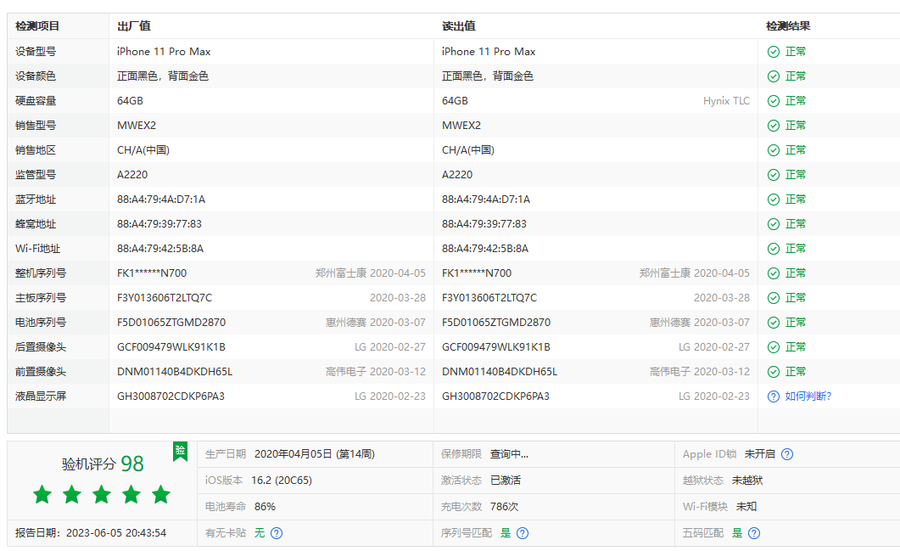Open the help icon beside 五码匹配

pyautogui.click(x=754, y=533)
